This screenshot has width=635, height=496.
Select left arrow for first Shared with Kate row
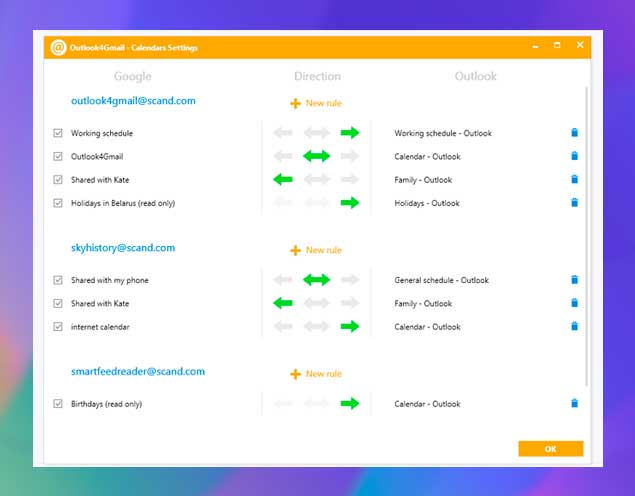283,179
